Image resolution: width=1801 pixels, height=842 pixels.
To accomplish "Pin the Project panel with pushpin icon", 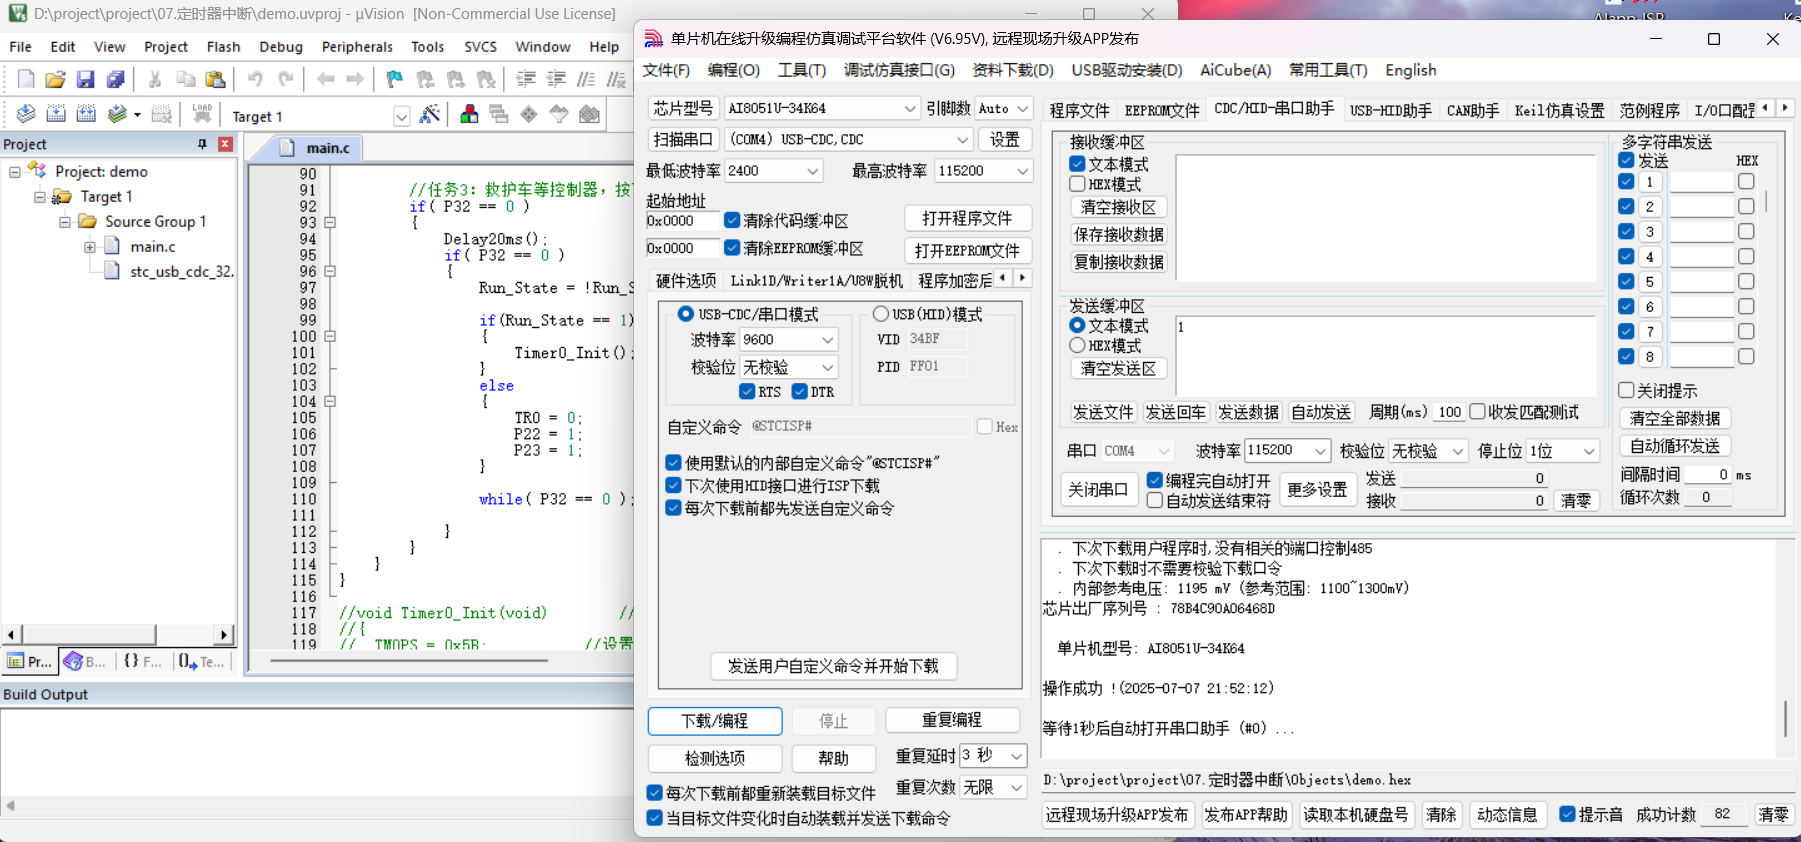I will click(203, 144).
